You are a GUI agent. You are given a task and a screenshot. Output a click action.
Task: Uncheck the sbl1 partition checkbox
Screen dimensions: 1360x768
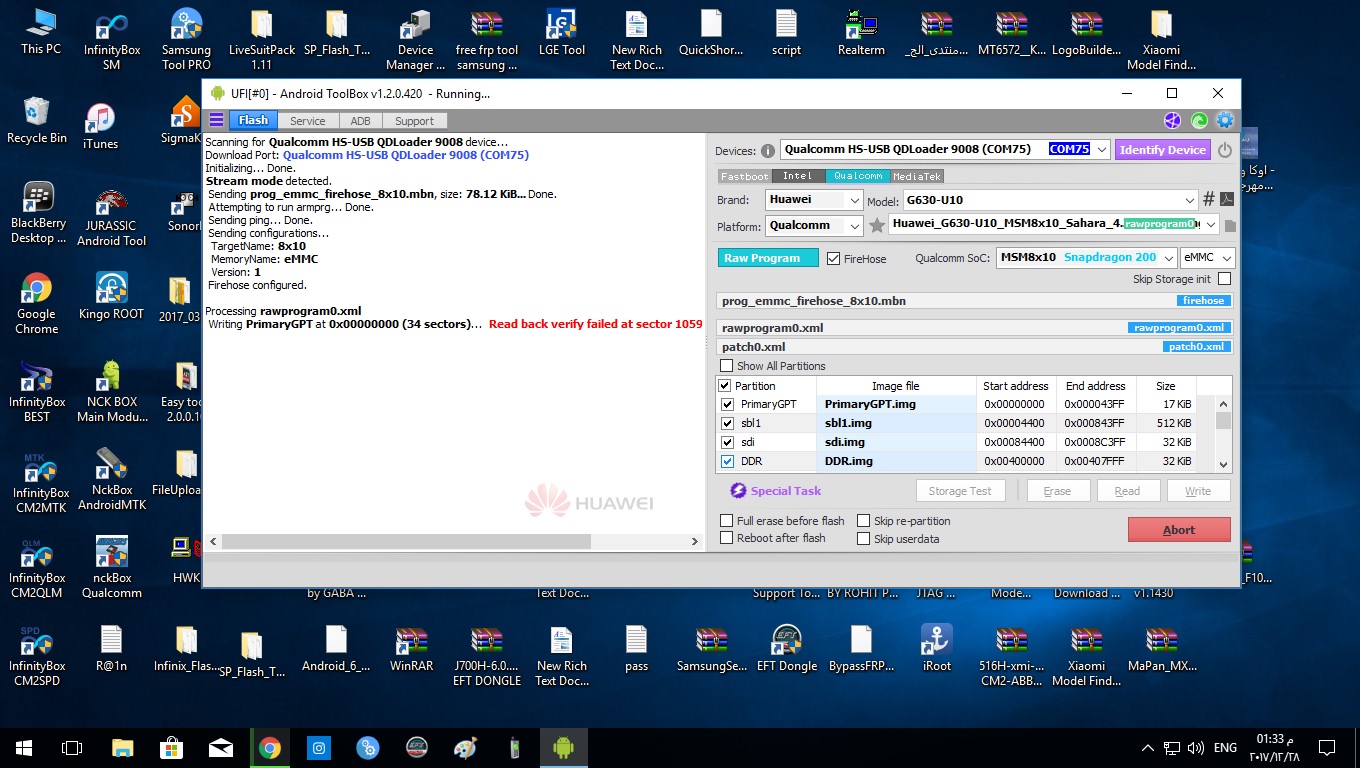coord(727,423)
